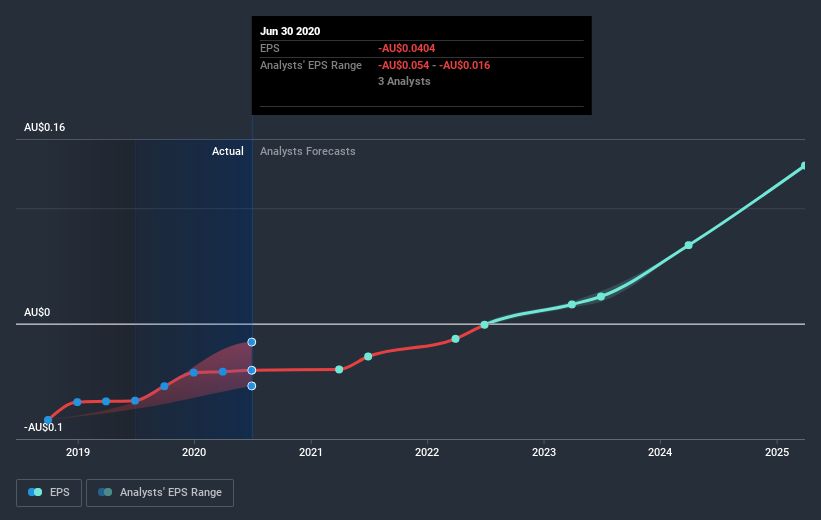The image size is (821, 520).
Task: Click the 2021 x-axis label
Action: pos(310,452)
